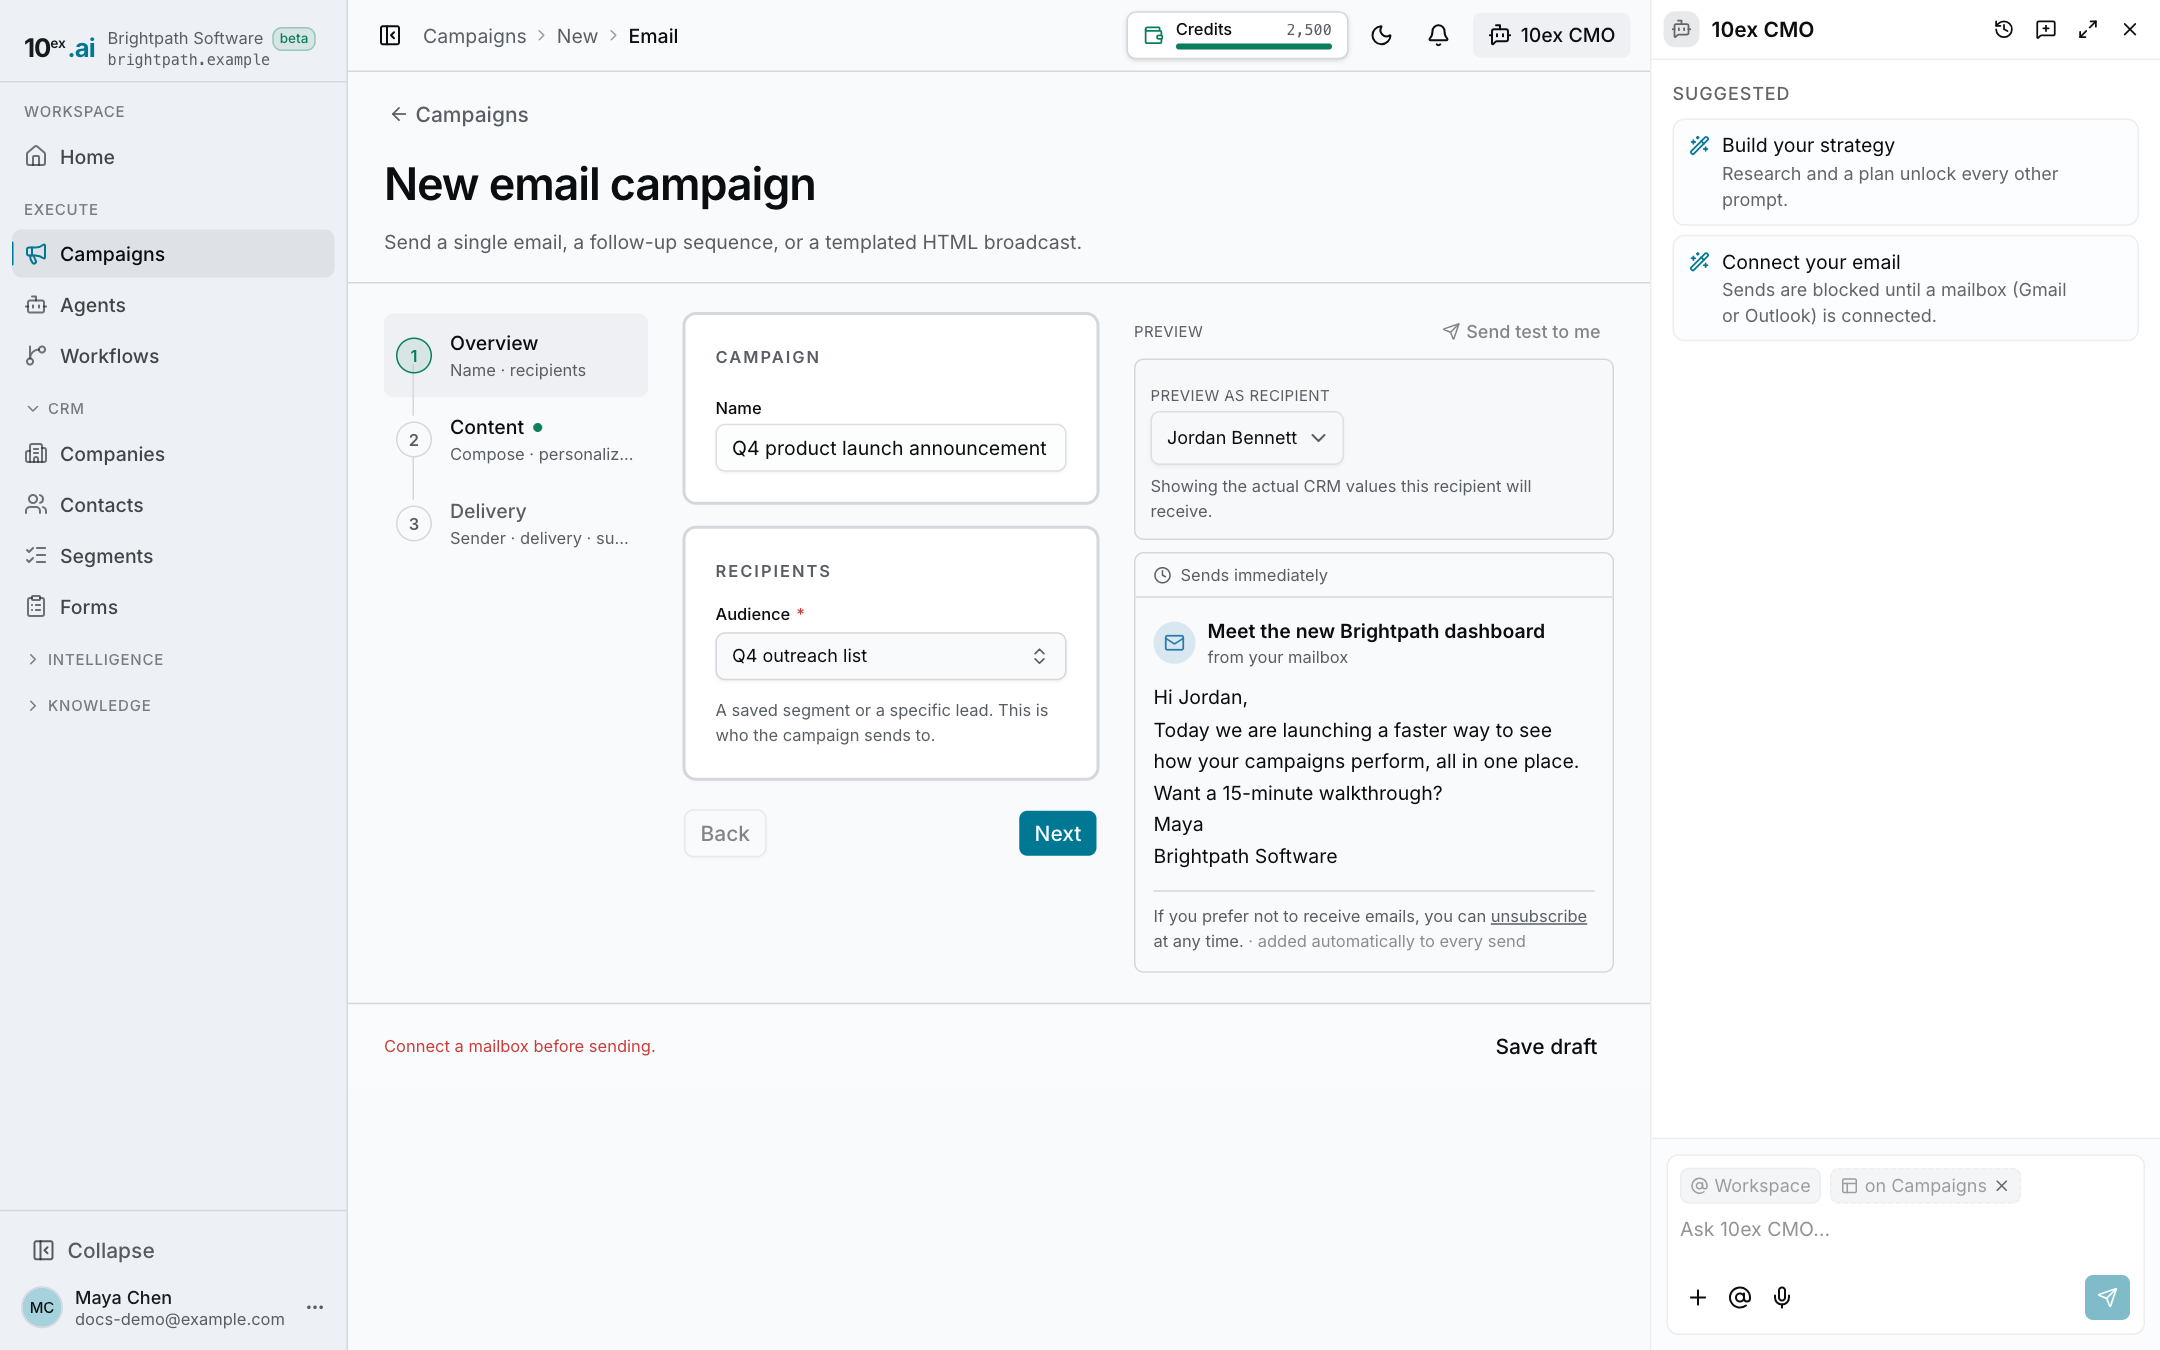The height and width of the screenshot is (1350, 2160).
Task: Collapse the left sidebar
Action: [x=94, y=1251]
